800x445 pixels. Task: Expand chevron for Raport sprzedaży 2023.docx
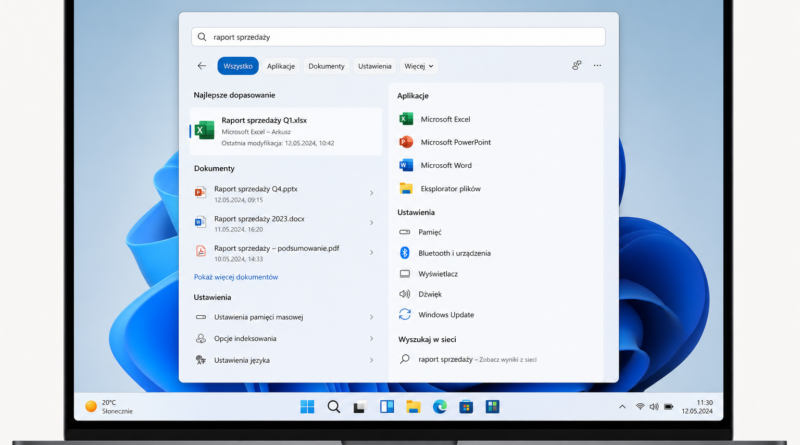[371, 222]
